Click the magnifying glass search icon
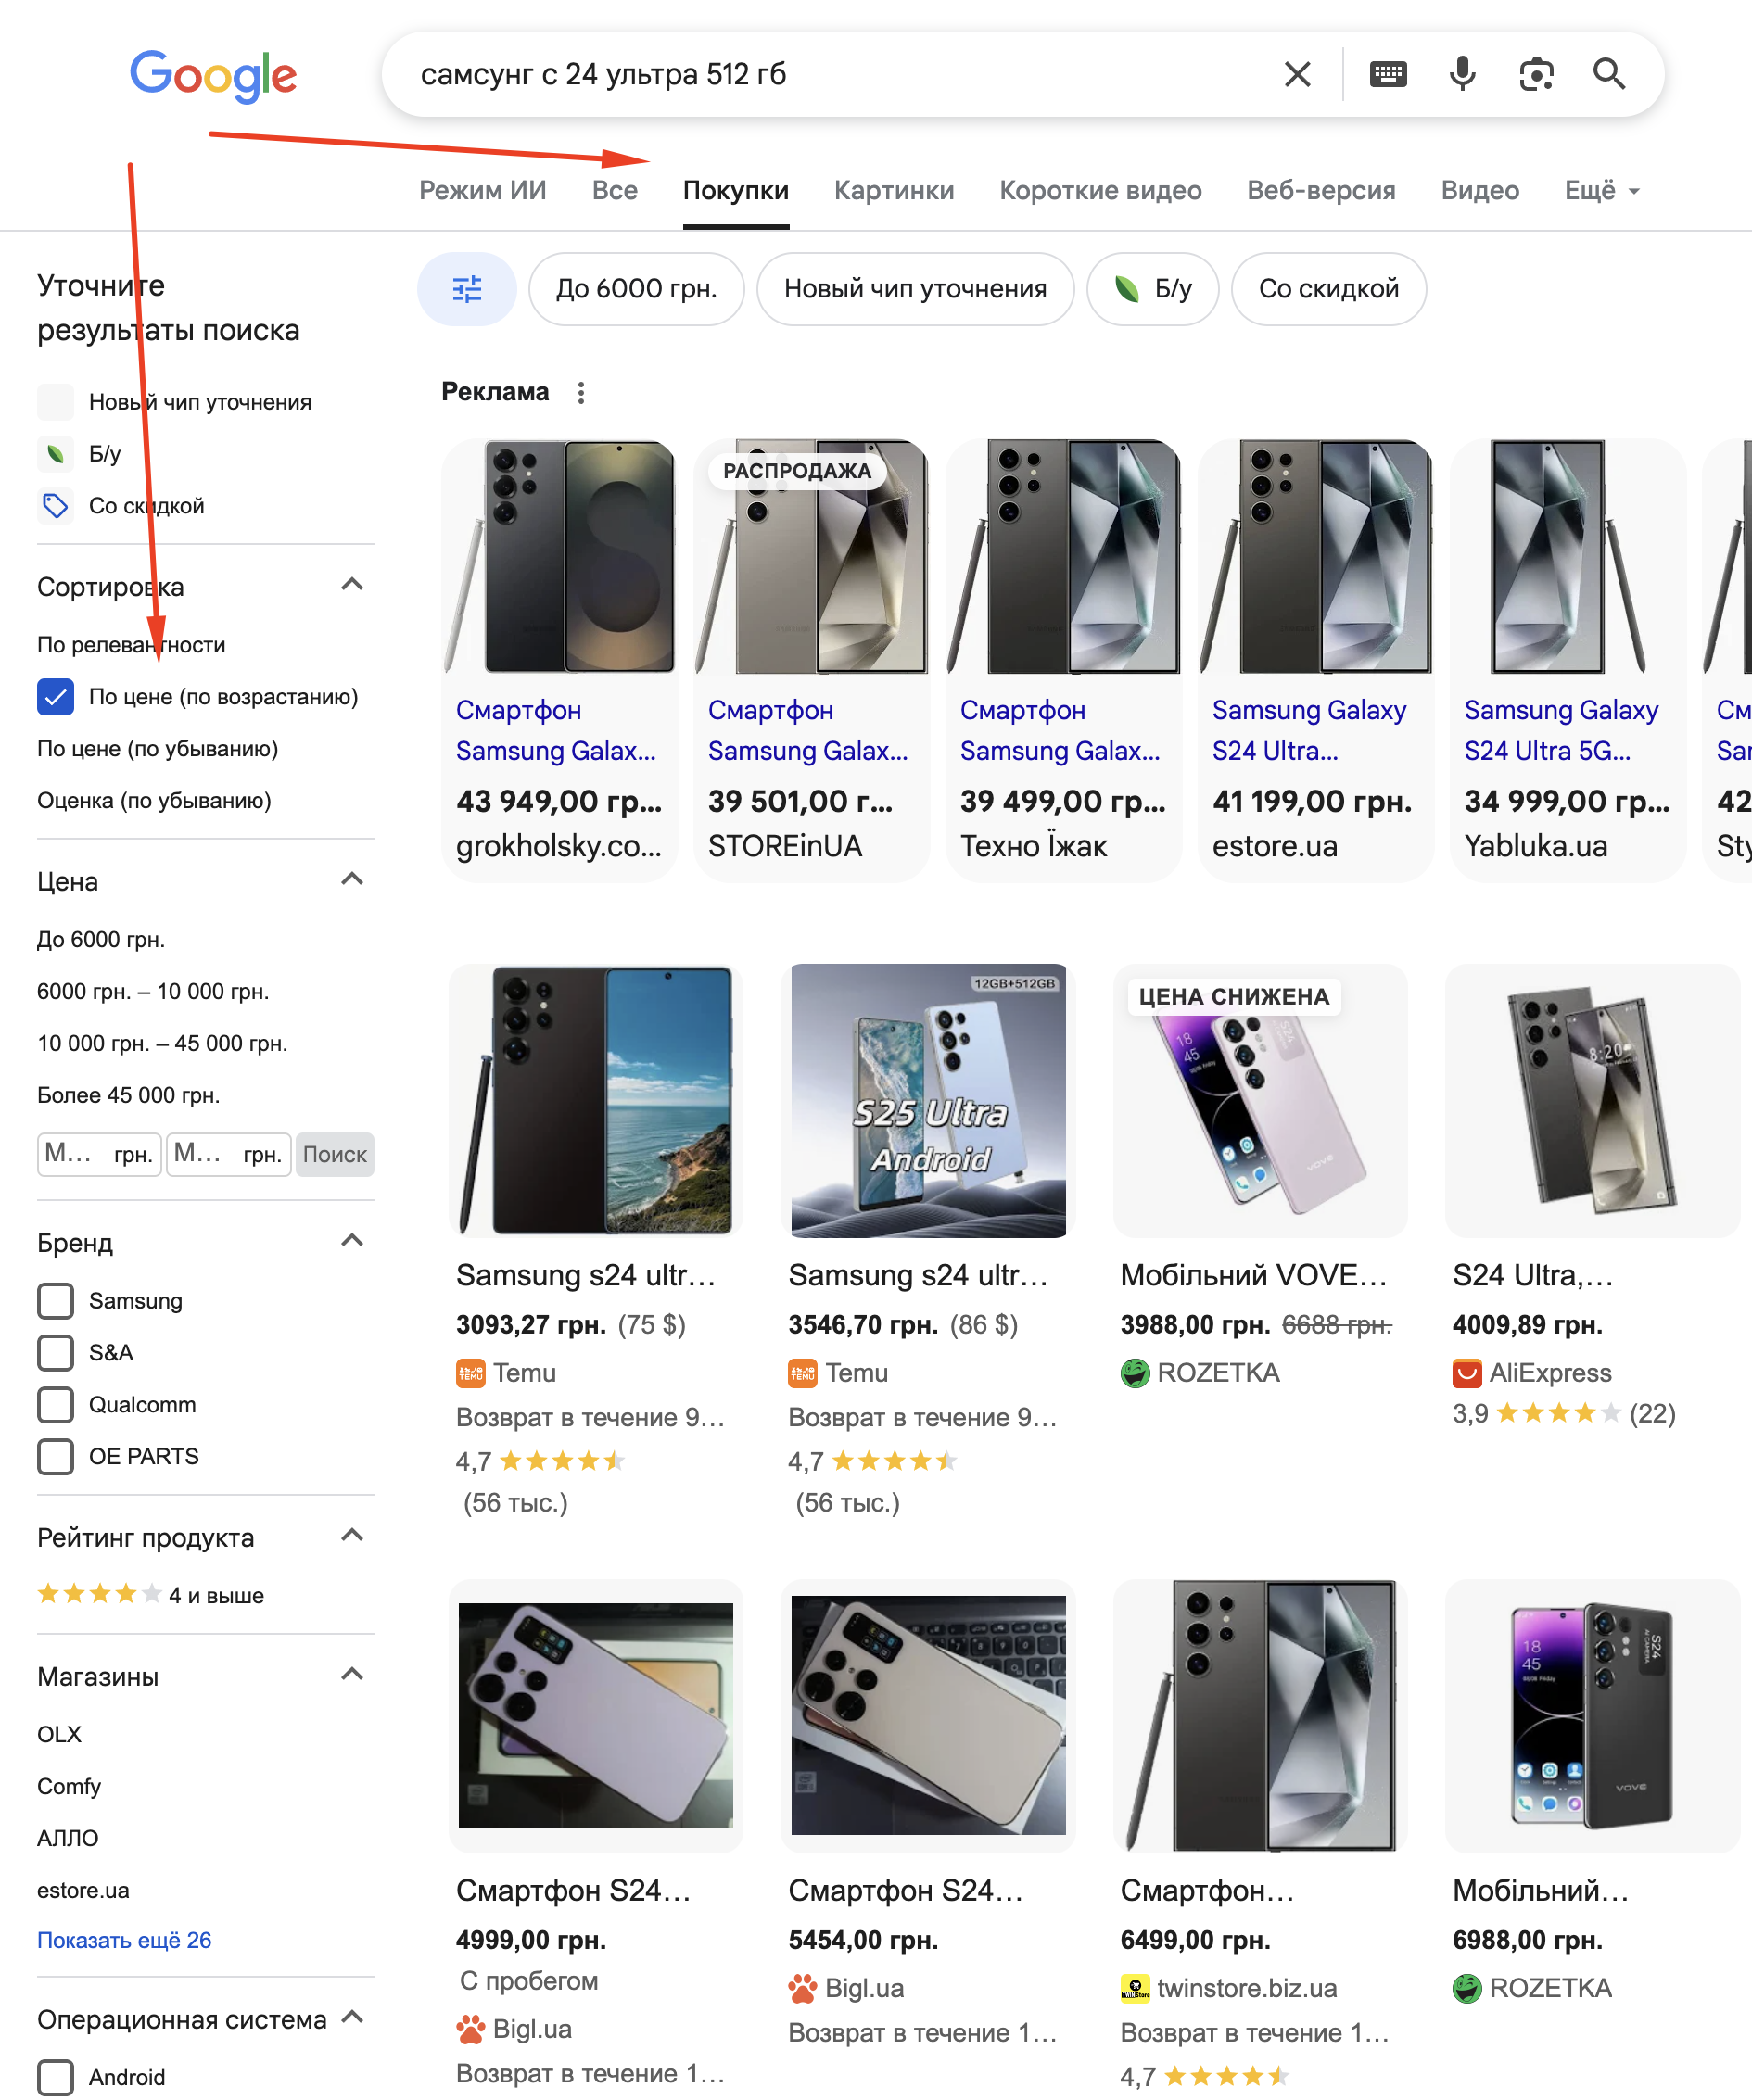 (1609, 74)
